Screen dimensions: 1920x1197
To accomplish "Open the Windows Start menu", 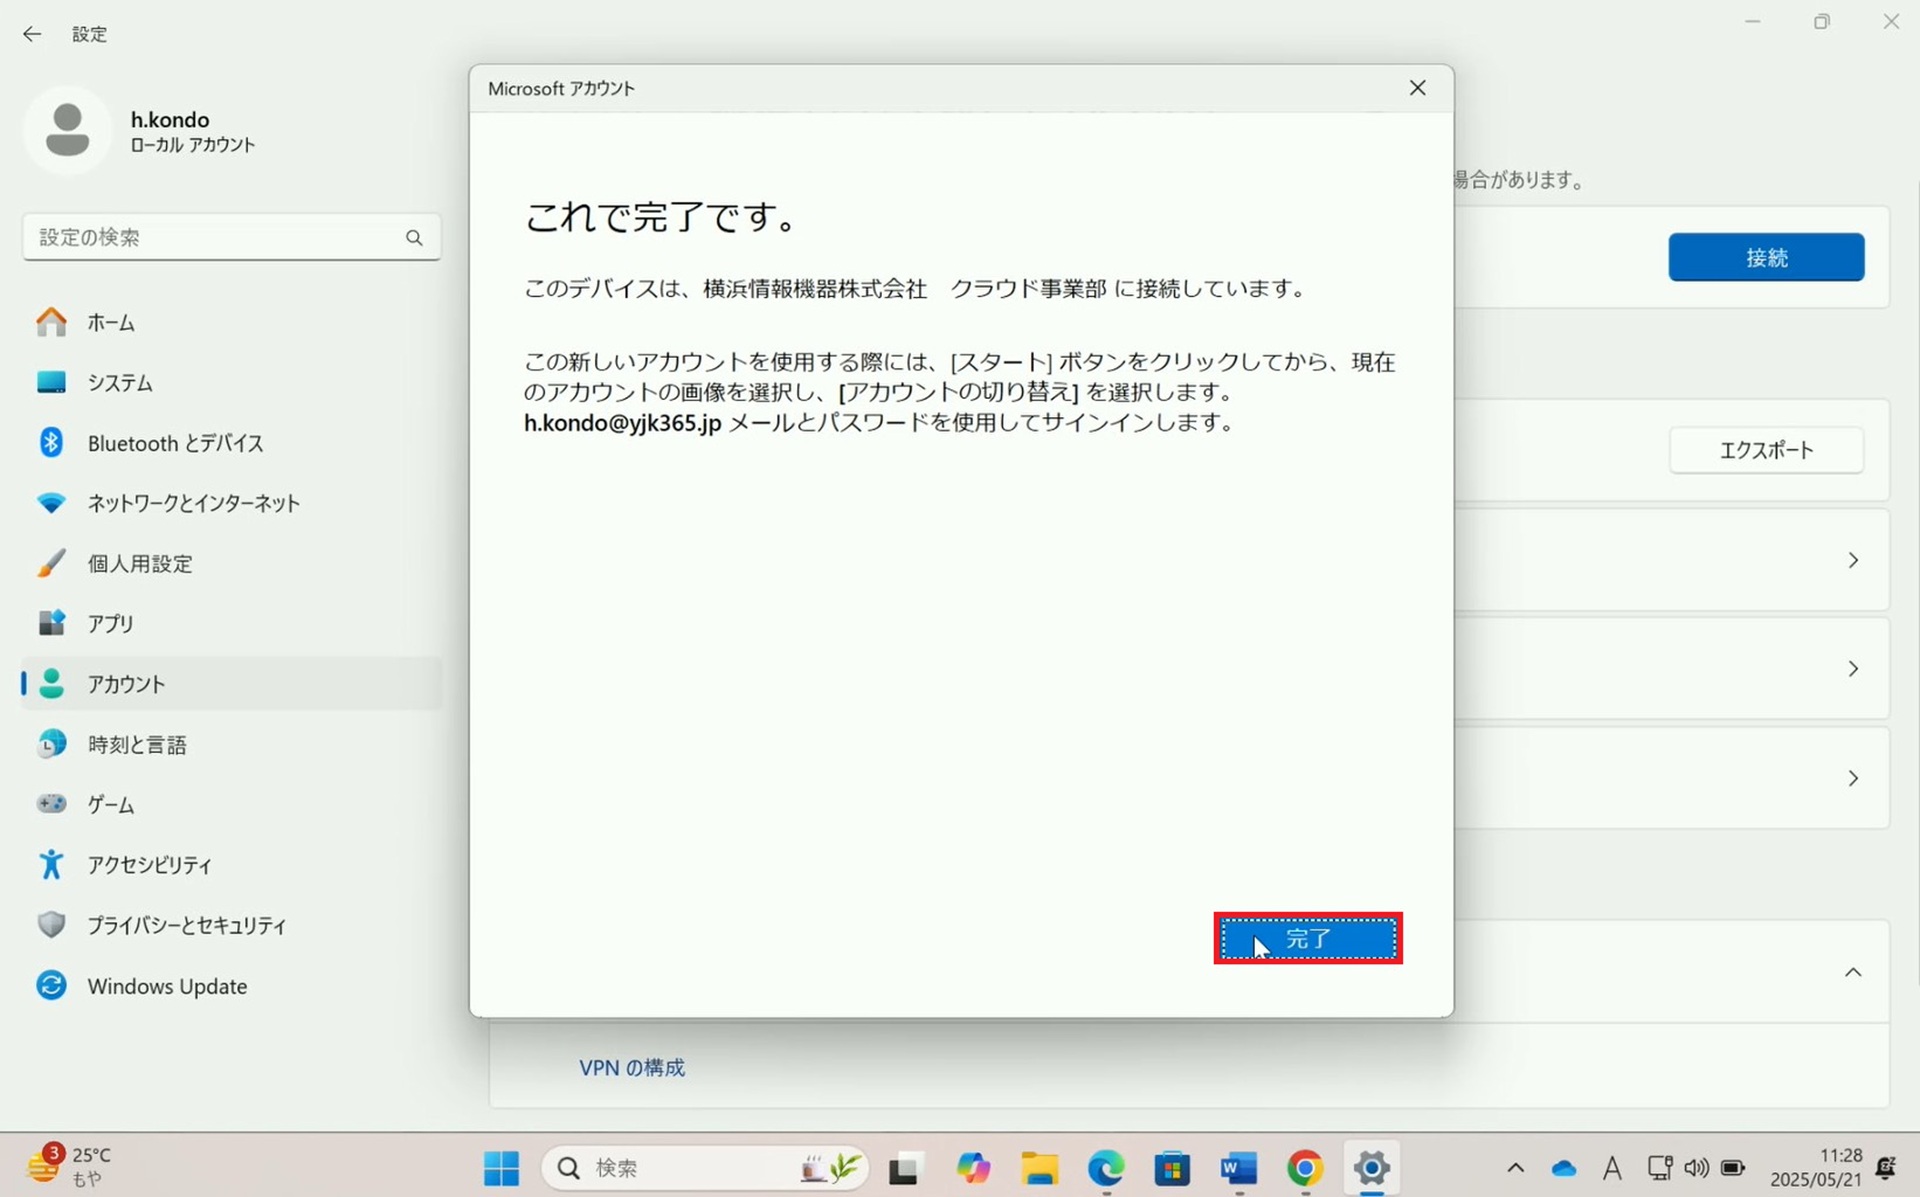I will coord(501,1168).
